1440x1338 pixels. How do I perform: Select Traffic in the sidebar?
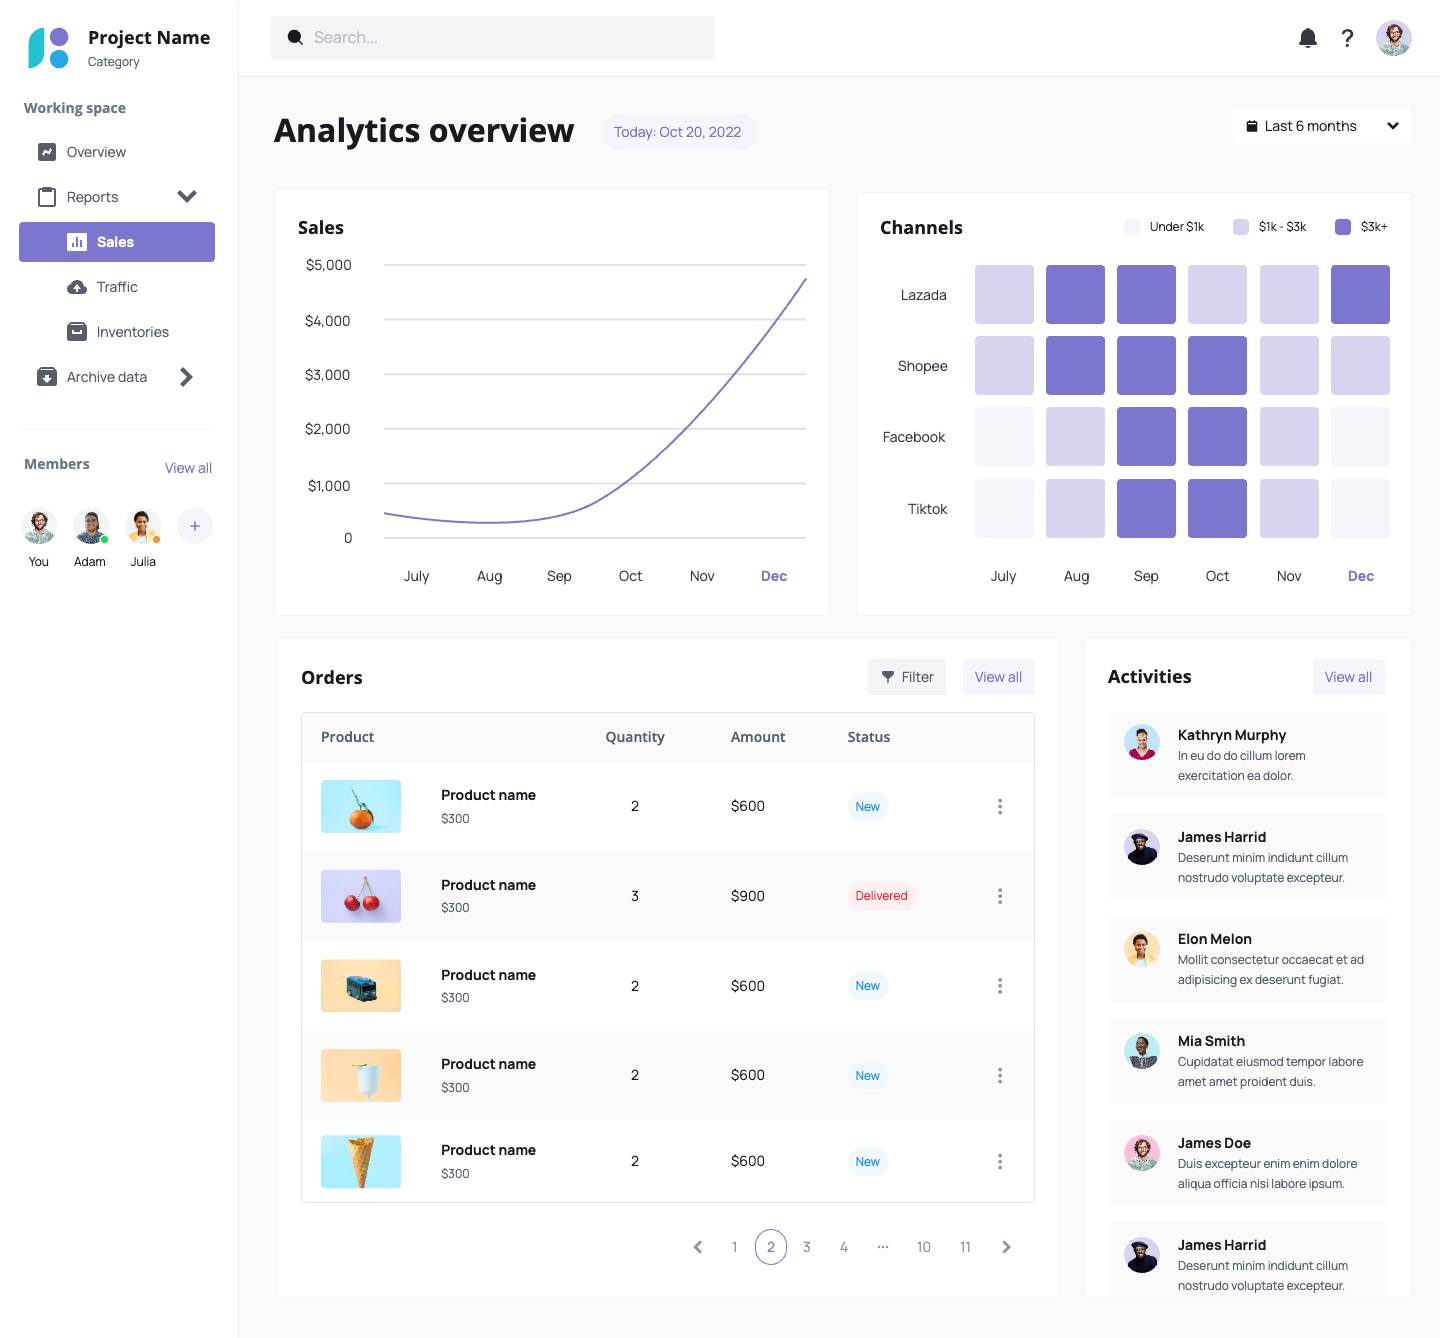116,287
